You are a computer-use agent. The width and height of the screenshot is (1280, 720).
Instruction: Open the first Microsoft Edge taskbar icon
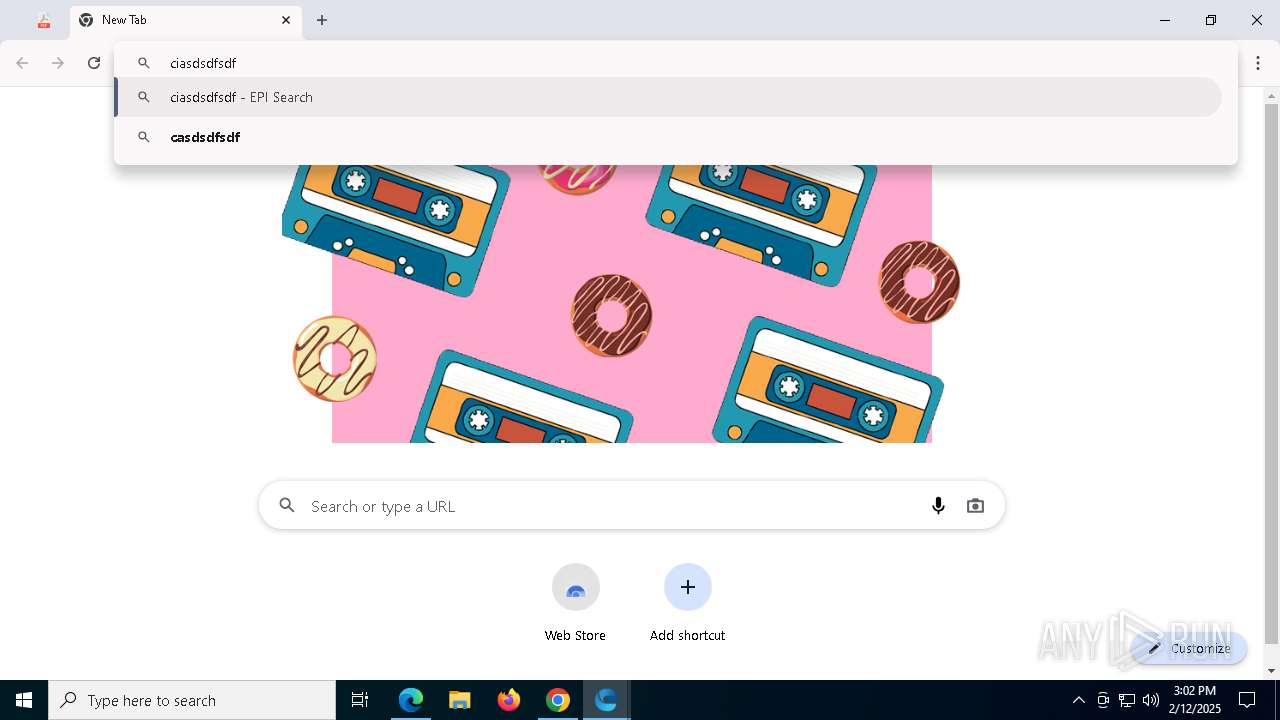[x=411, y=700]
